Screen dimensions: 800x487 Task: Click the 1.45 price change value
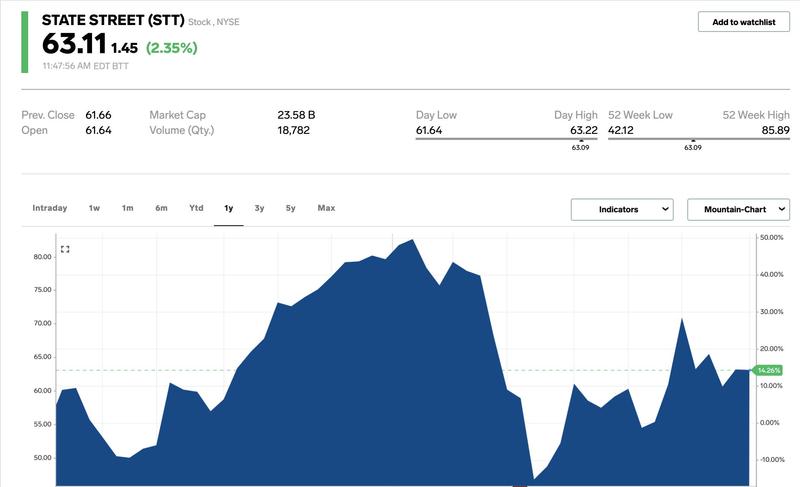point(124,48)
